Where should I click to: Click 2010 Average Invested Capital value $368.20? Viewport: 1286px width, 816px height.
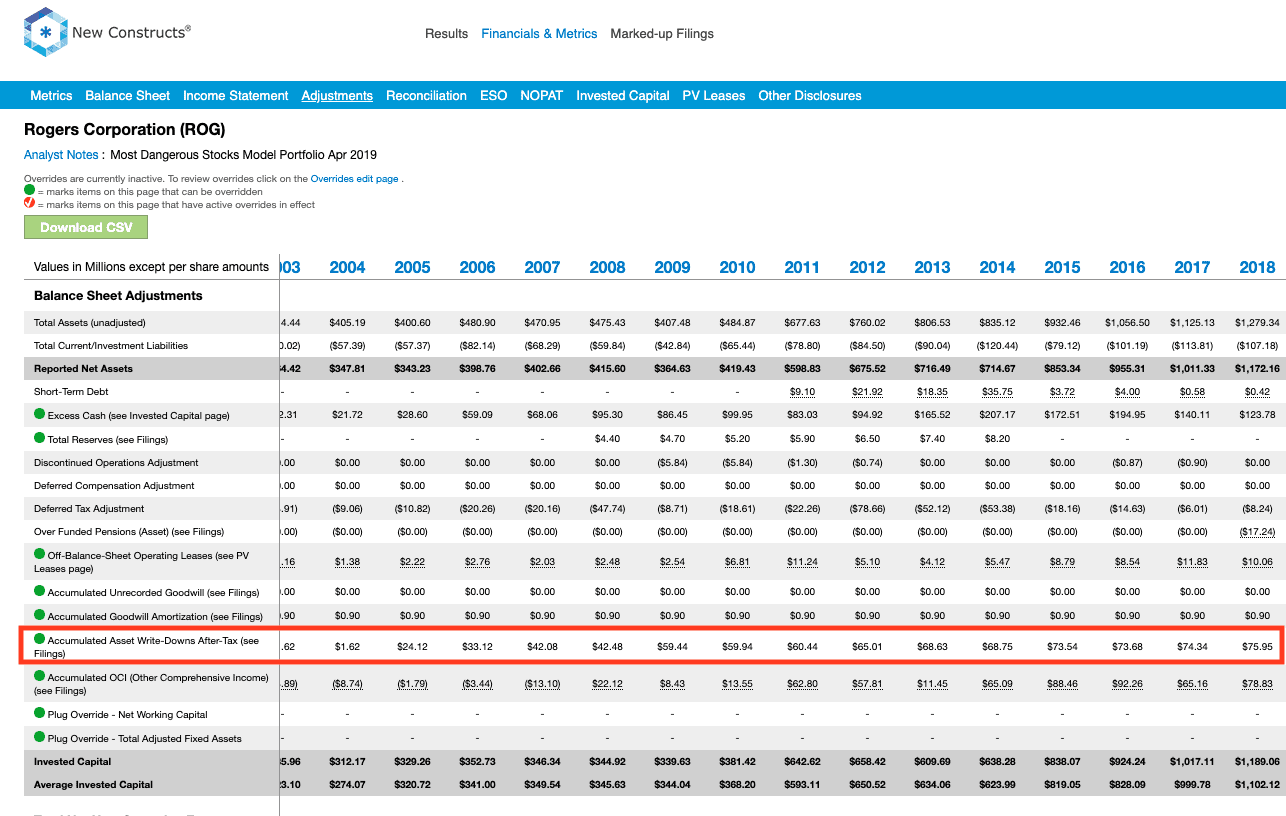coord(737,785)
